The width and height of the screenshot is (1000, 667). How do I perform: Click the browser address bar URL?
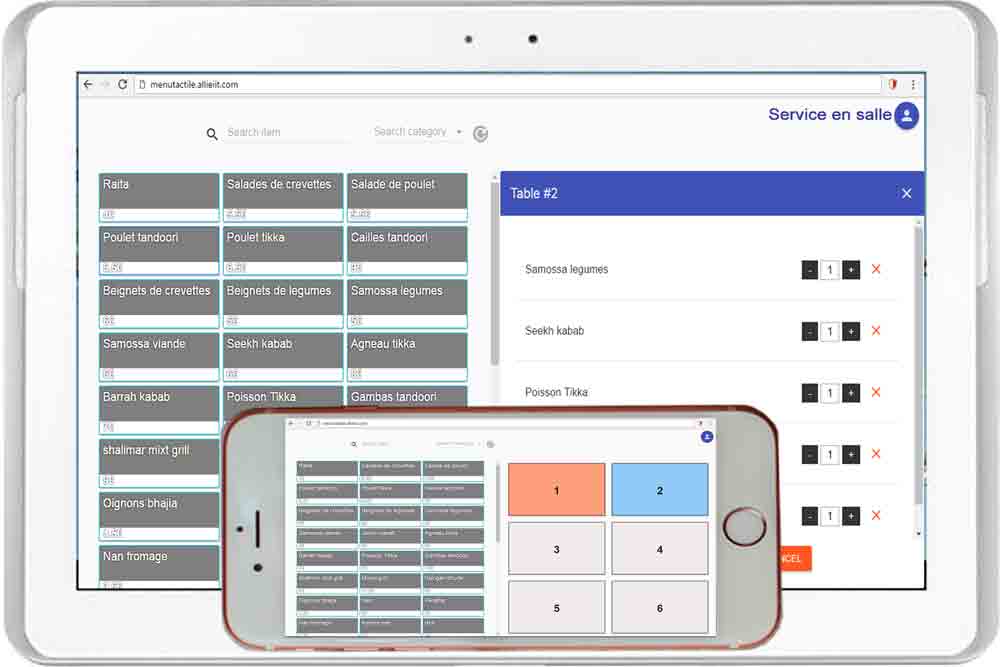[194, 85]
